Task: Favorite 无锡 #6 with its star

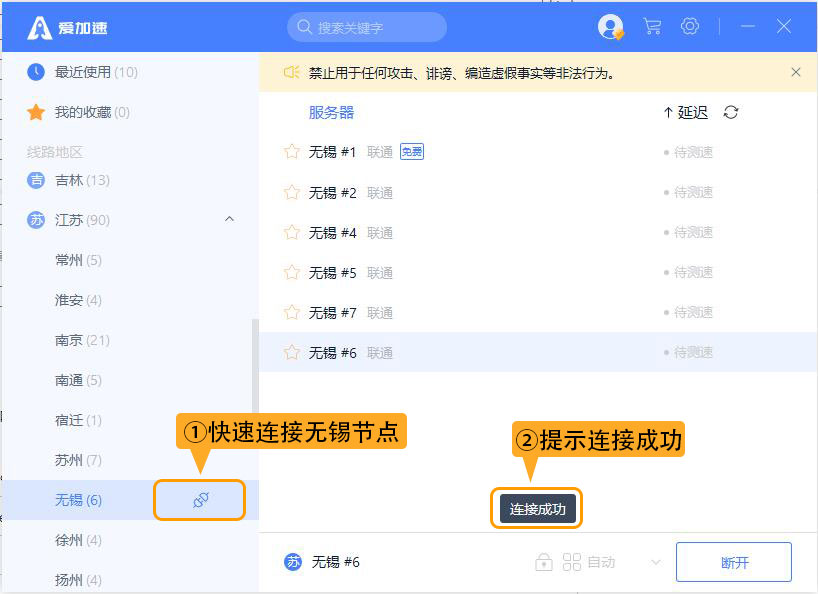Action: click(x=292, y=353)
